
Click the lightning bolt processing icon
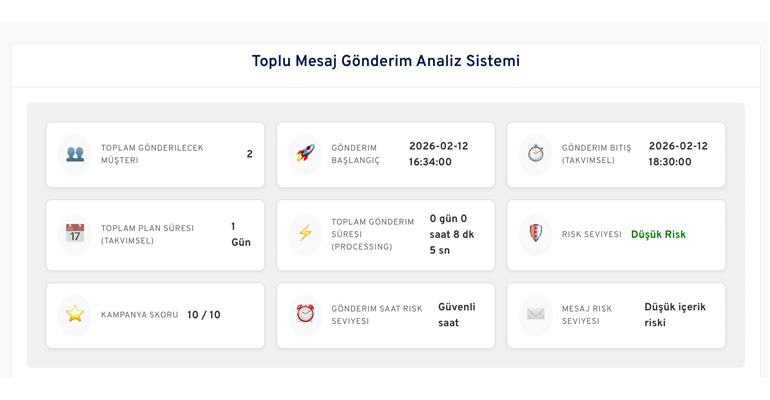click(x=305, y=234)
